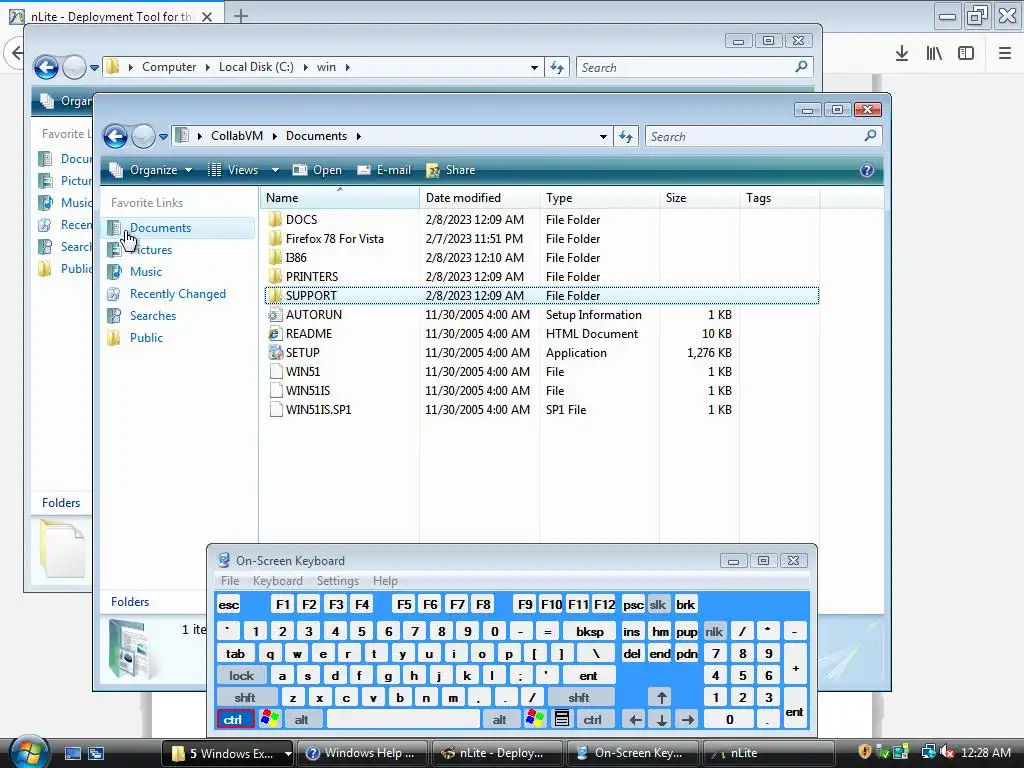The height and width of the screenshot is (768, 1024).
Task: Select the Documents favorite link
Action: pos(160,228)
